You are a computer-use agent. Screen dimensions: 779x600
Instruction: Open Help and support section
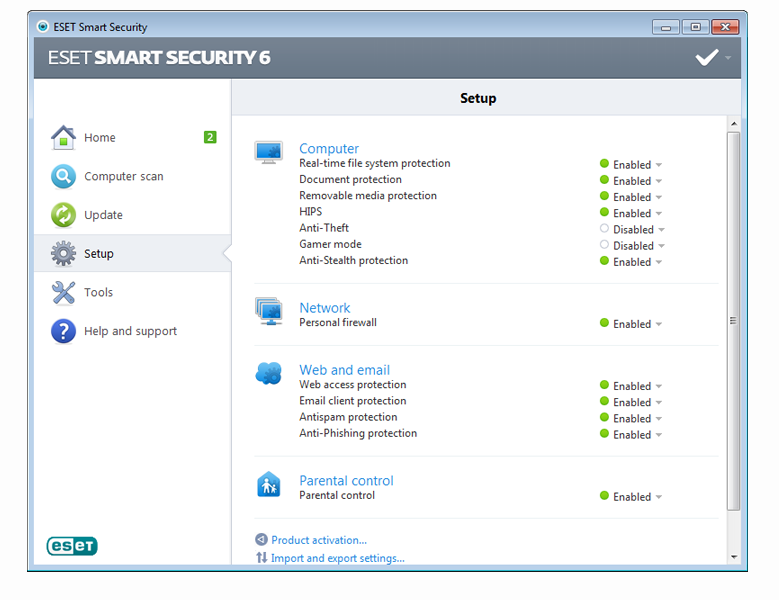click(133, 331)
